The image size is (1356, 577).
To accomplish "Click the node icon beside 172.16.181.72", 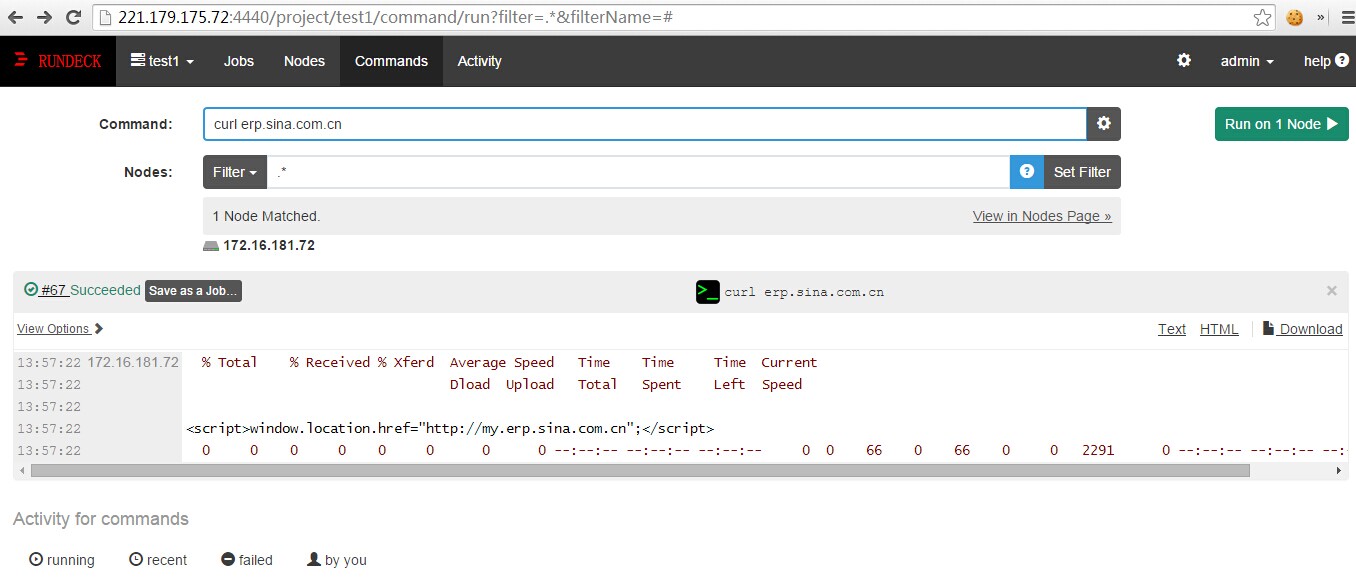I will (x=211, y=245).
